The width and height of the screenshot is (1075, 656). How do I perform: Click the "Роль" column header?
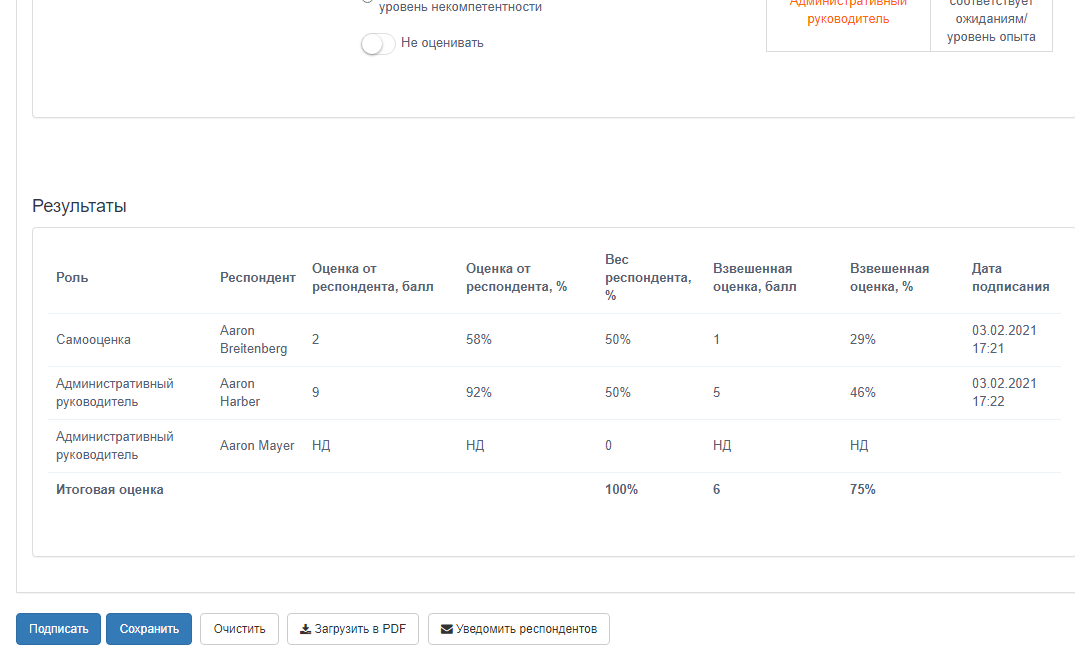pyautogui.click(x=72, y=278)
